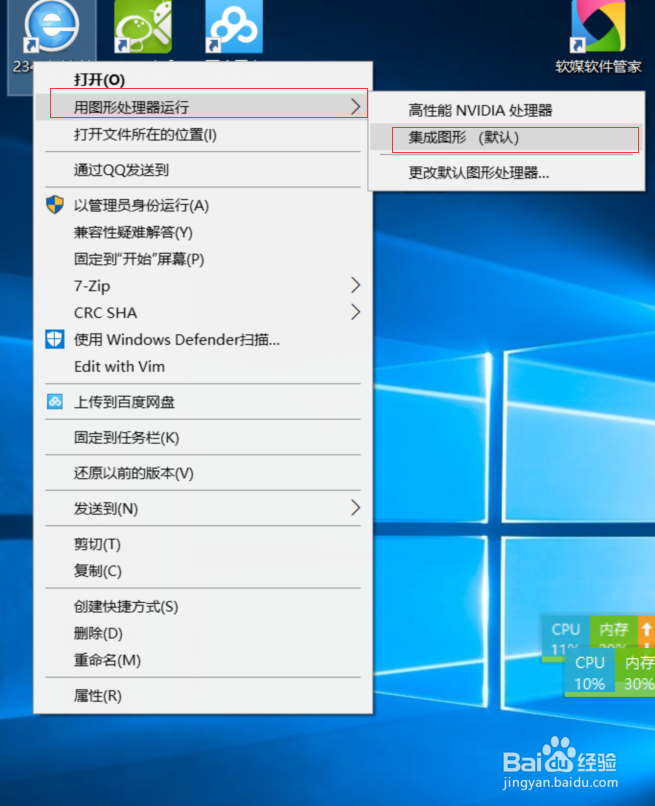This screenshot has width=655, height=806.
Task: Choose 还原以前的版本(V)
Action: coord(203,472)
